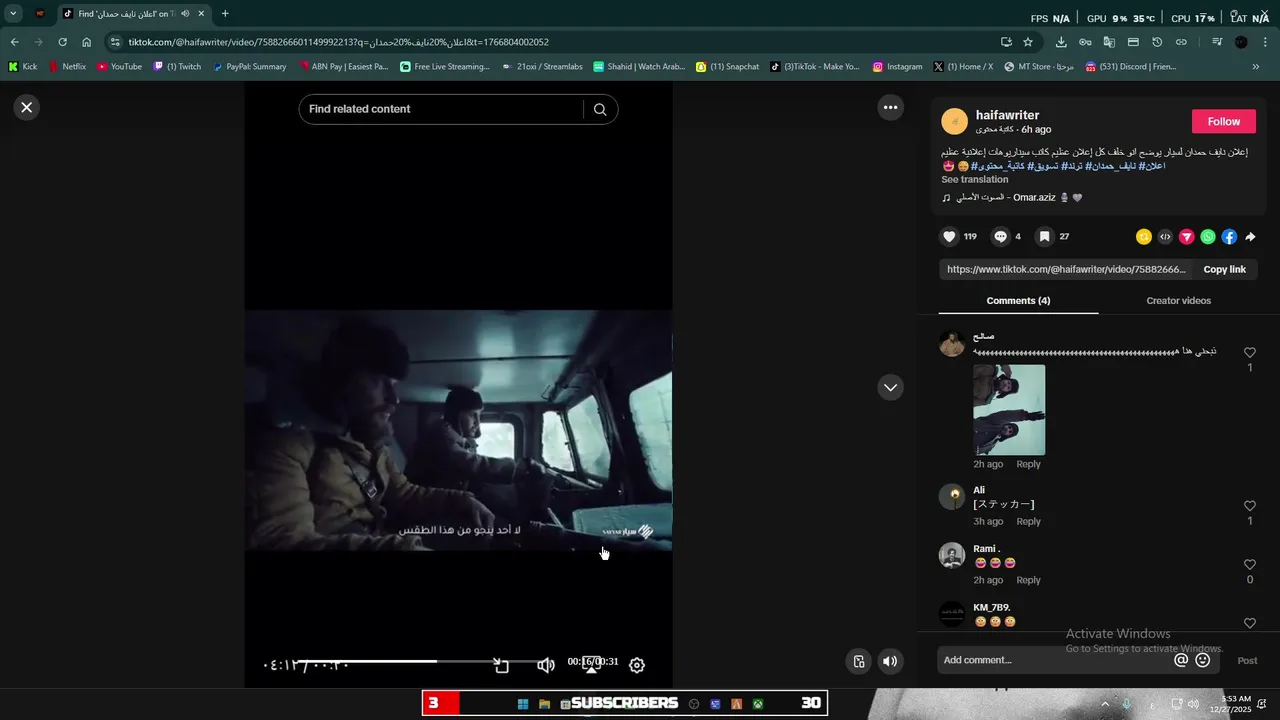Open a new browser tab
1280x720 pixels.
point(225,14)
